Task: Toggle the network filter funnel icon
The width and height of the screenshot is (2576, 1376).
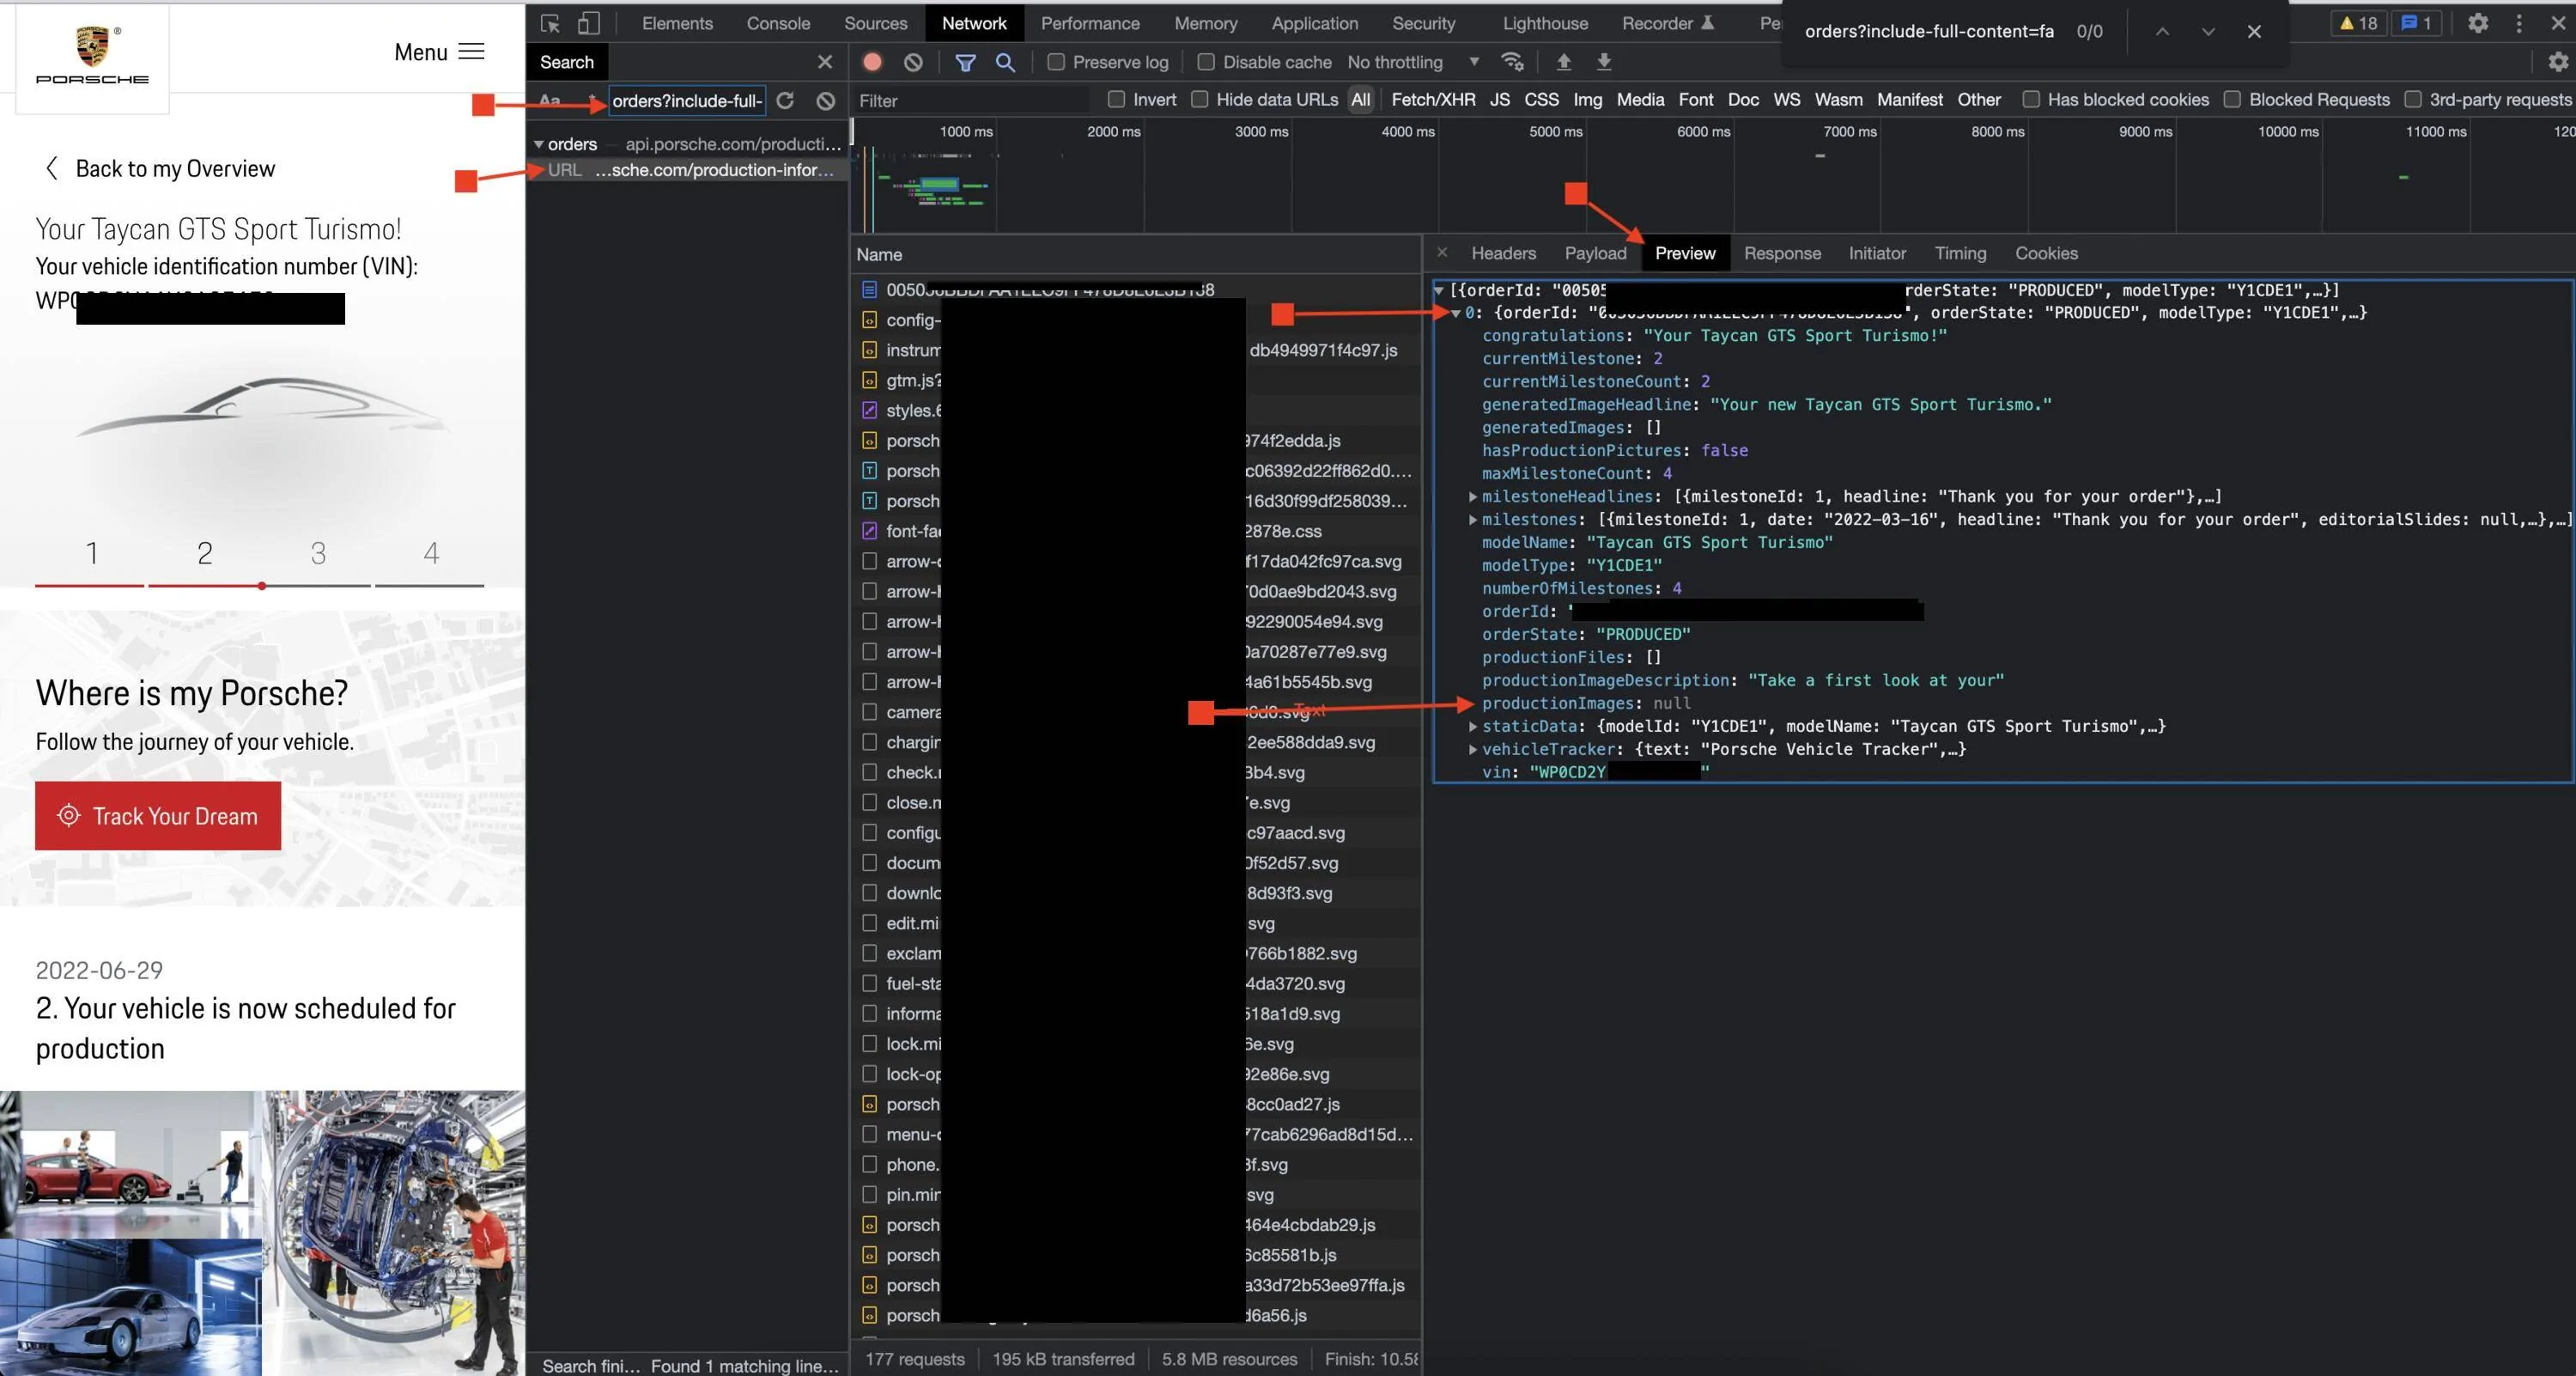Action: 965,62
